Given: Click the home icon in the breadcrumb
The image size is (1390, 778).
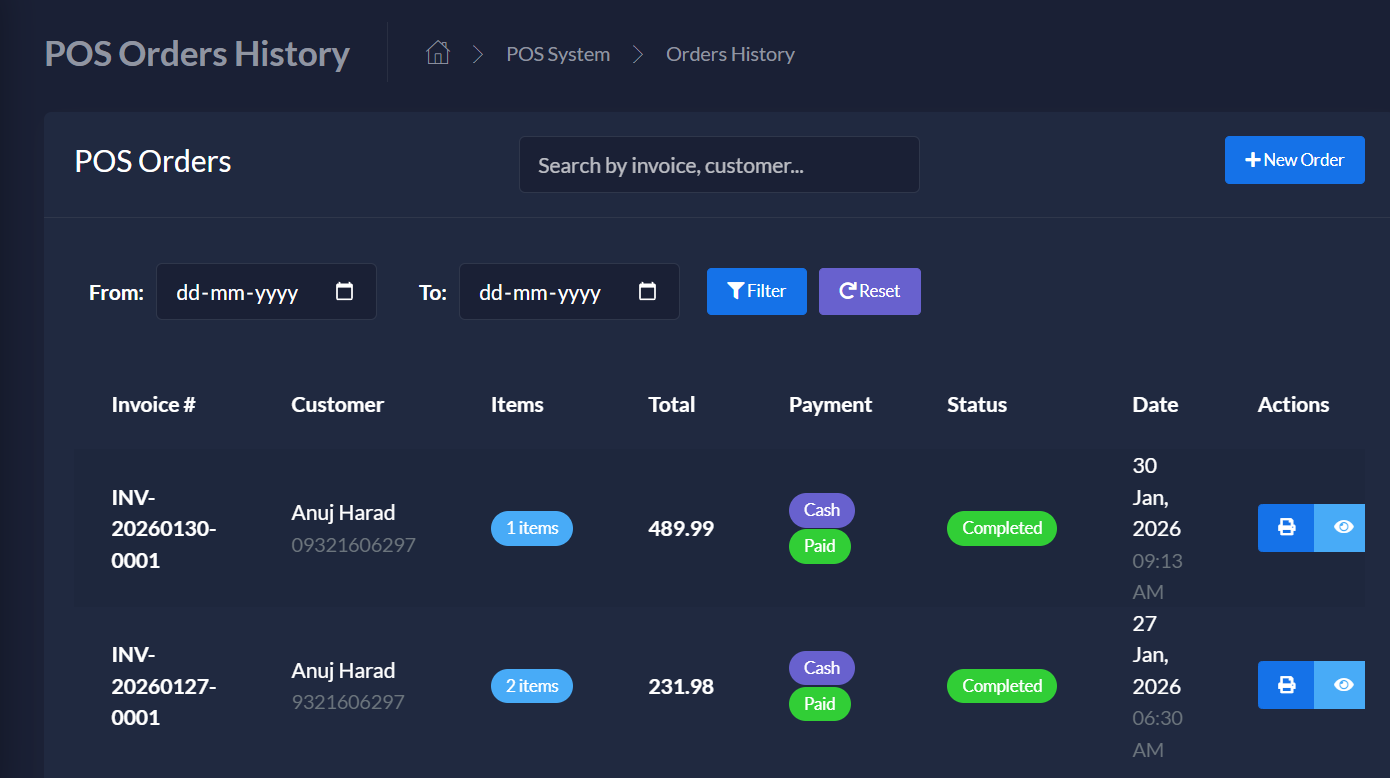Looking at the screenshot, I should click(437, 52).
